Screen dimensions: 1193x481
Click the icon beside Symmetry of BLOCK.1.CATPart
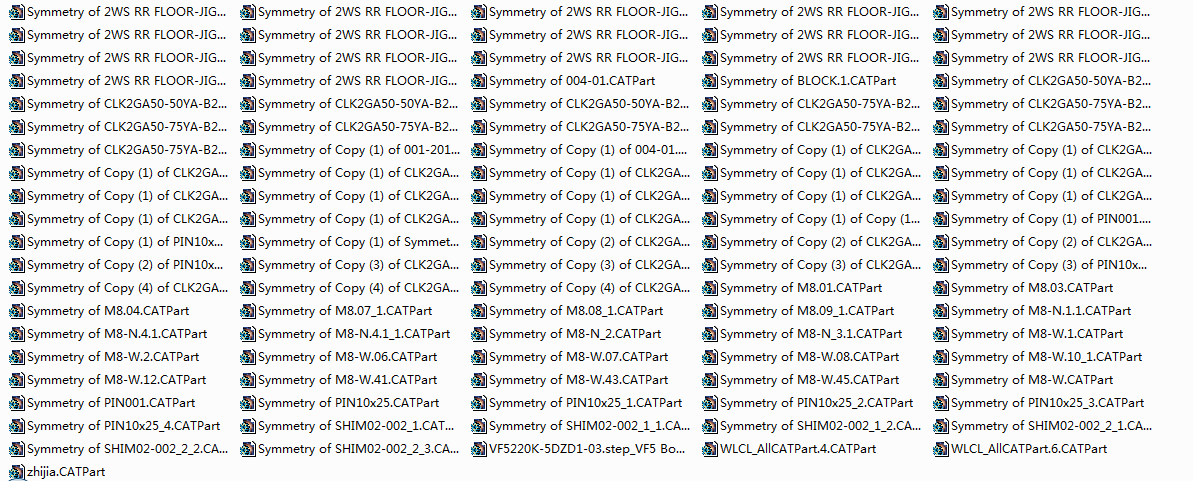tap(711, 81)
